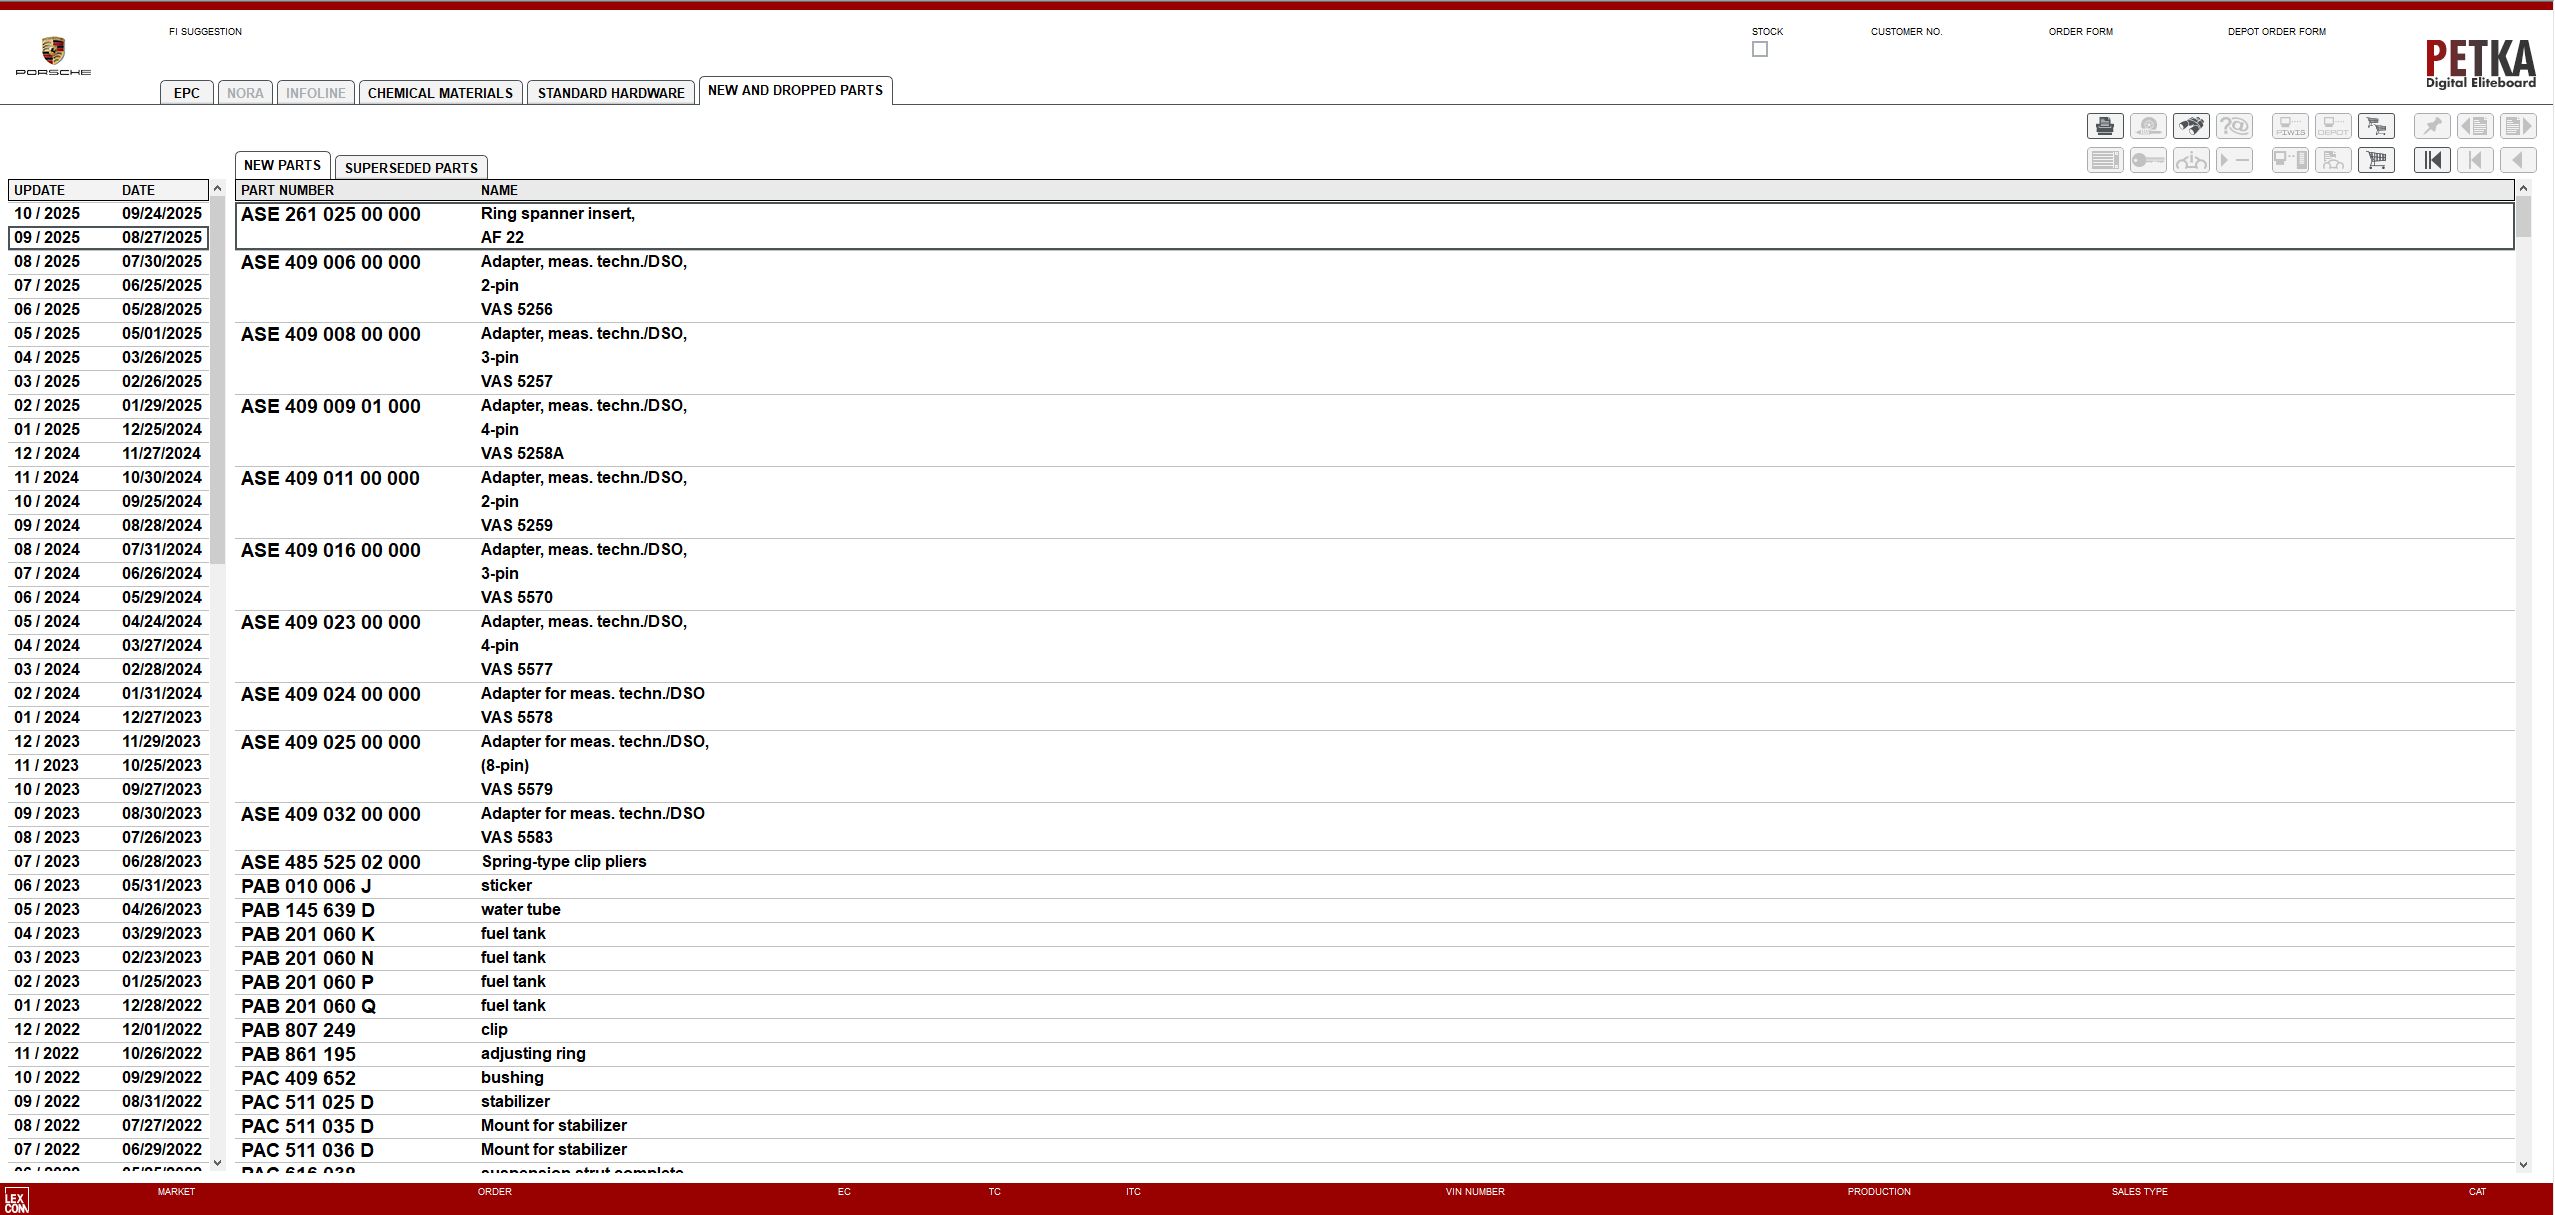The image size is (2555, 1215).
Task: Select the NEW PARTS sub-tab
Action: point(282,165)
